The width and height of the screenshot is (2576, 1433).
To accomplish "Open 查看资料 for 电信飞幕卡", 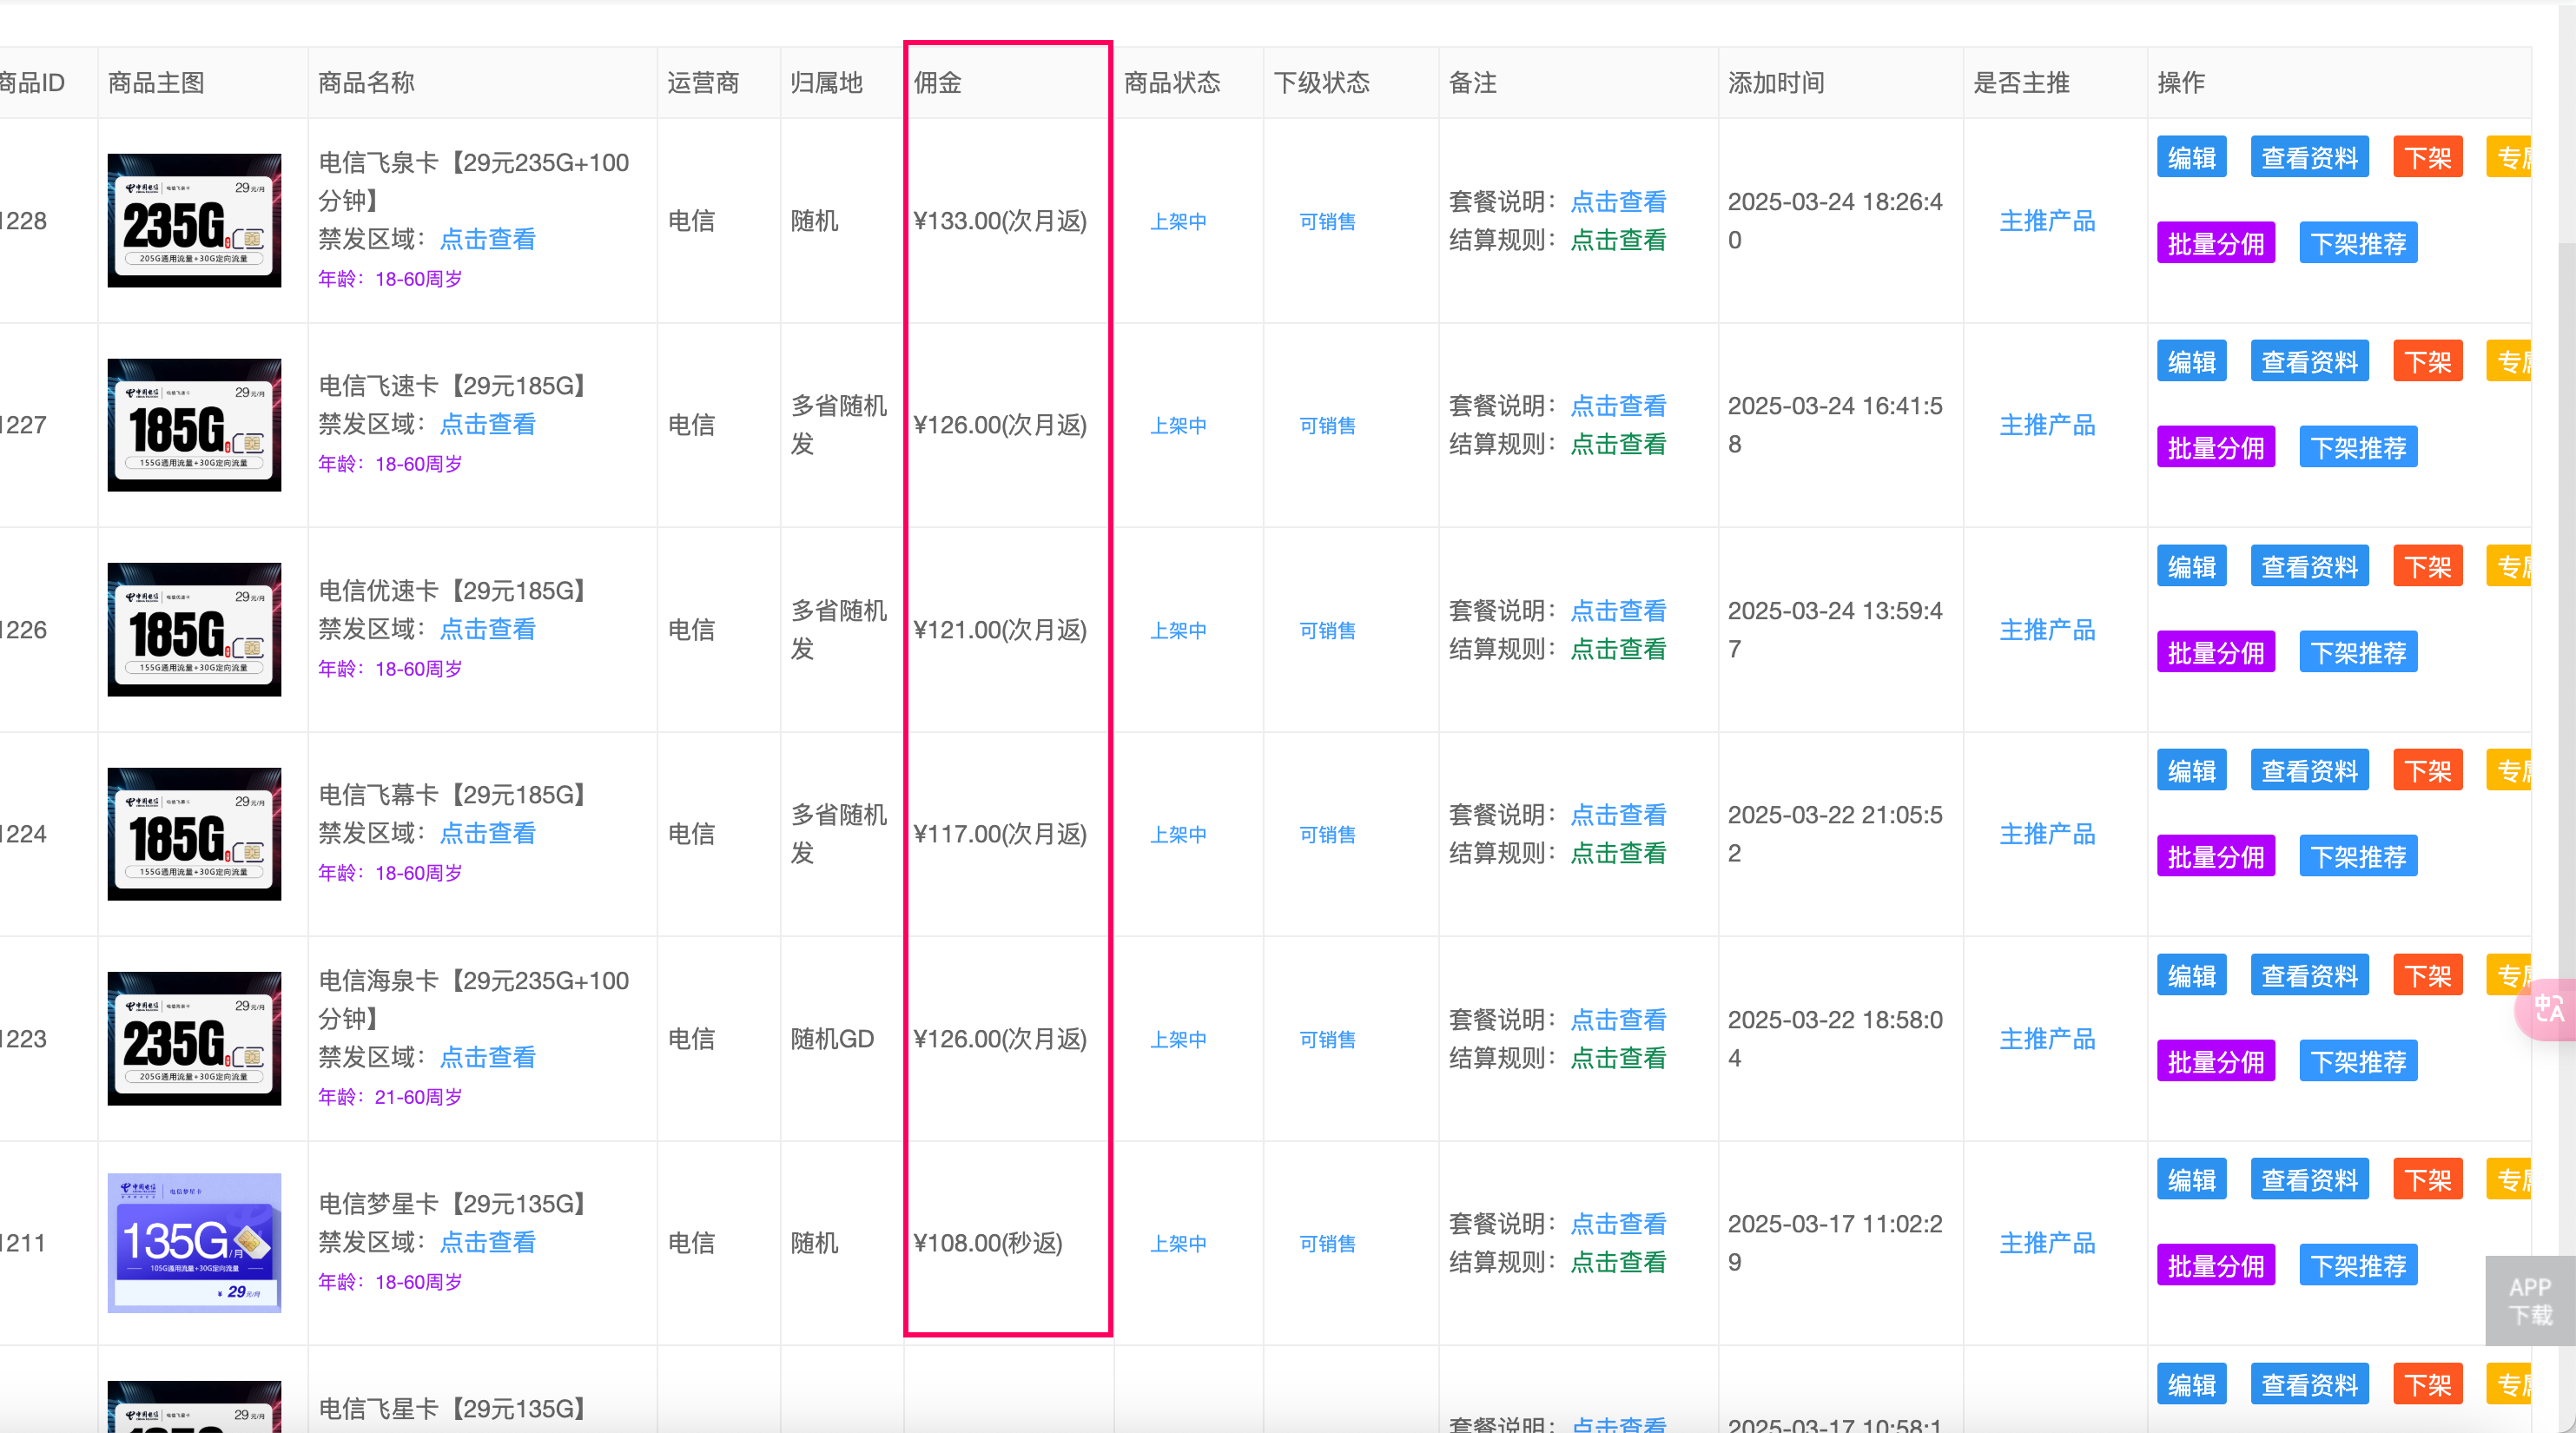I will pos(2309,771).
